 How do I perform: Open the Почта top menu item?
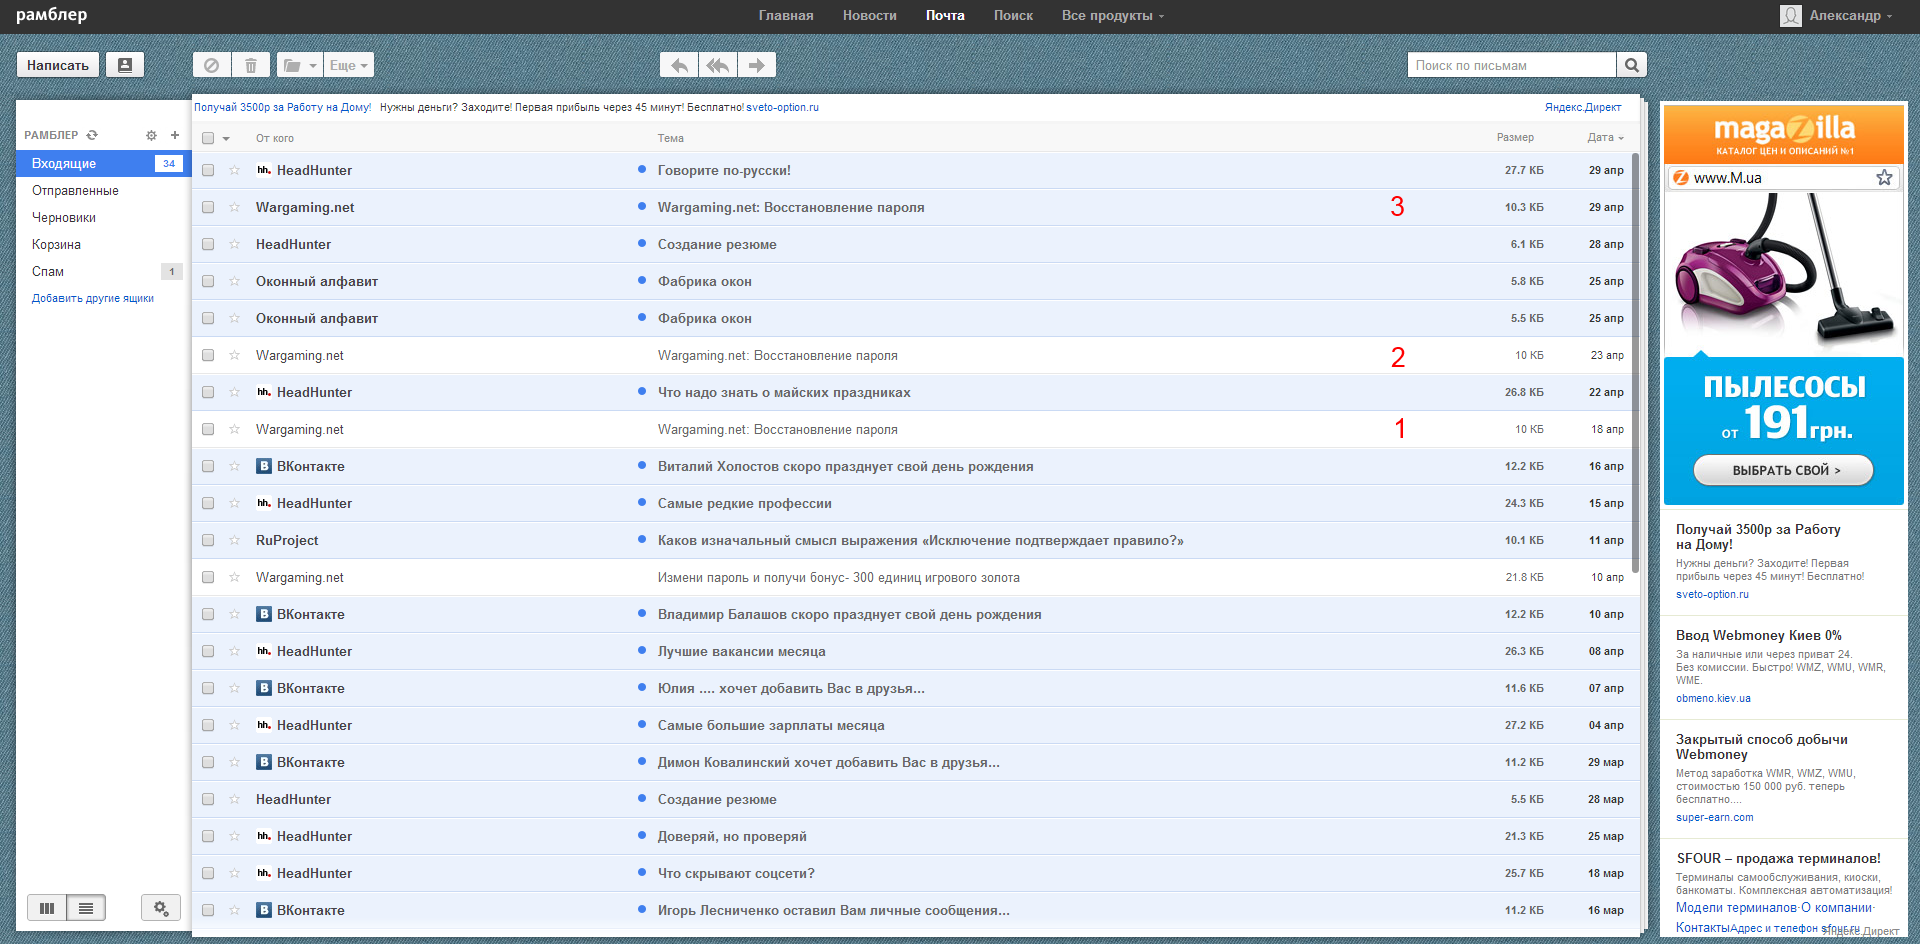click(945, 15)
